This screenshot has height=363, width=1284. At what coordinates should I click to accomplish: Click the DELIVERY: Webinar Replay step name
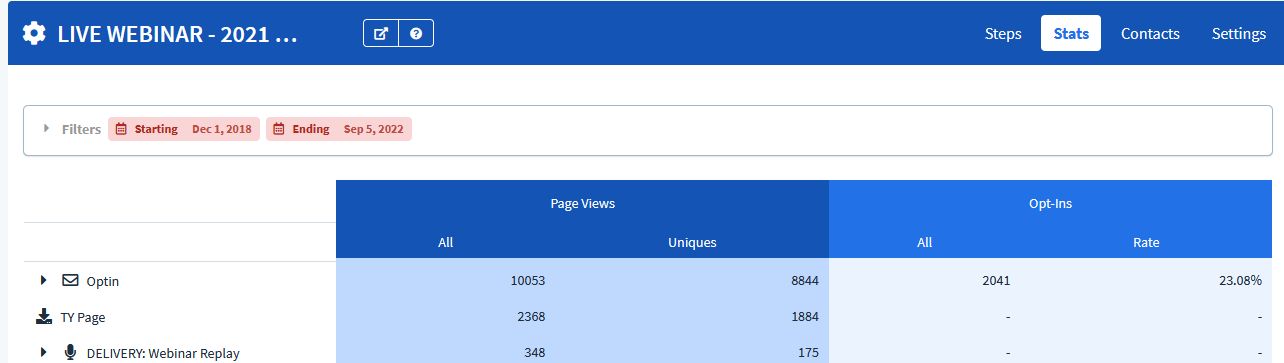click(163, 353)
